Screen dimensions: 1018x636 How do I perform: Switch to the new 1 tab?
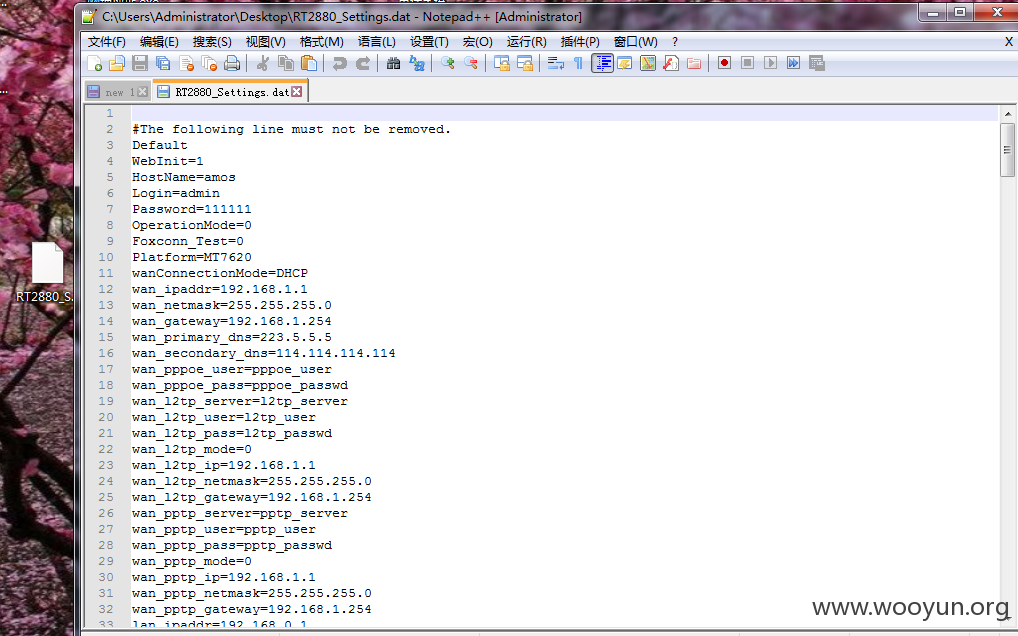(x=118, y=92)
